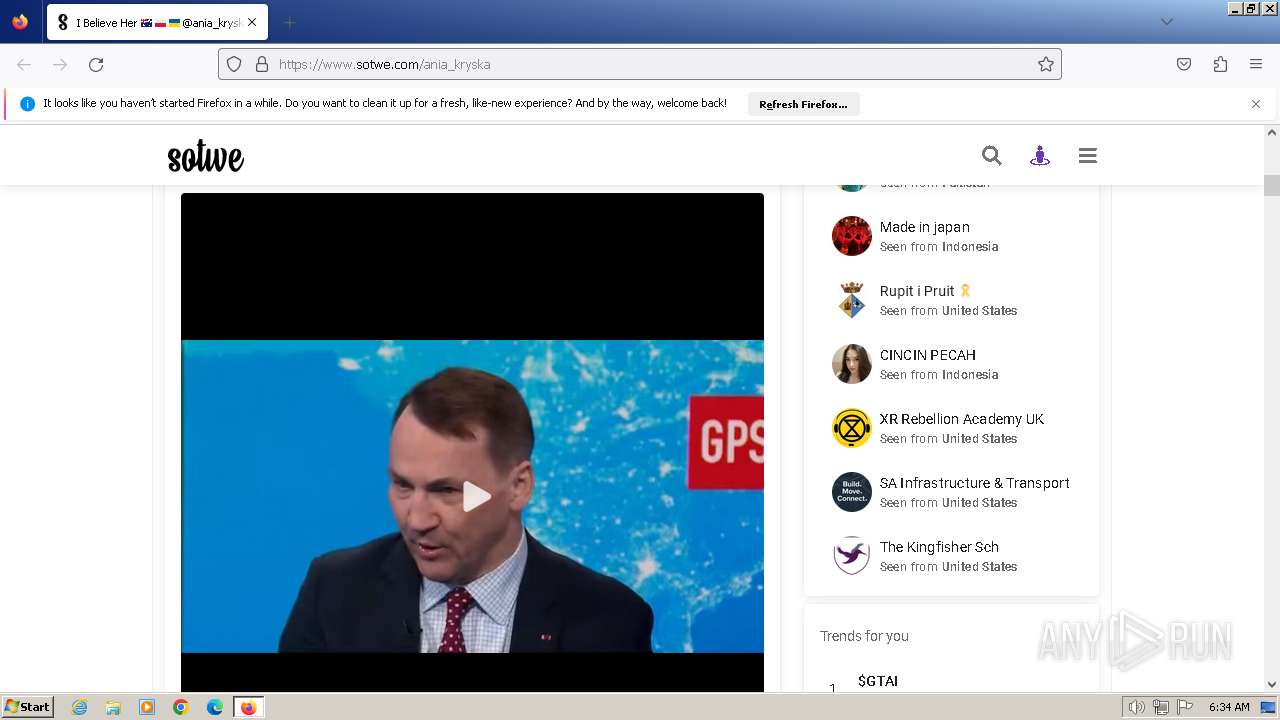
Task: Open the Made in japan avatar
Action: (852, 236)
